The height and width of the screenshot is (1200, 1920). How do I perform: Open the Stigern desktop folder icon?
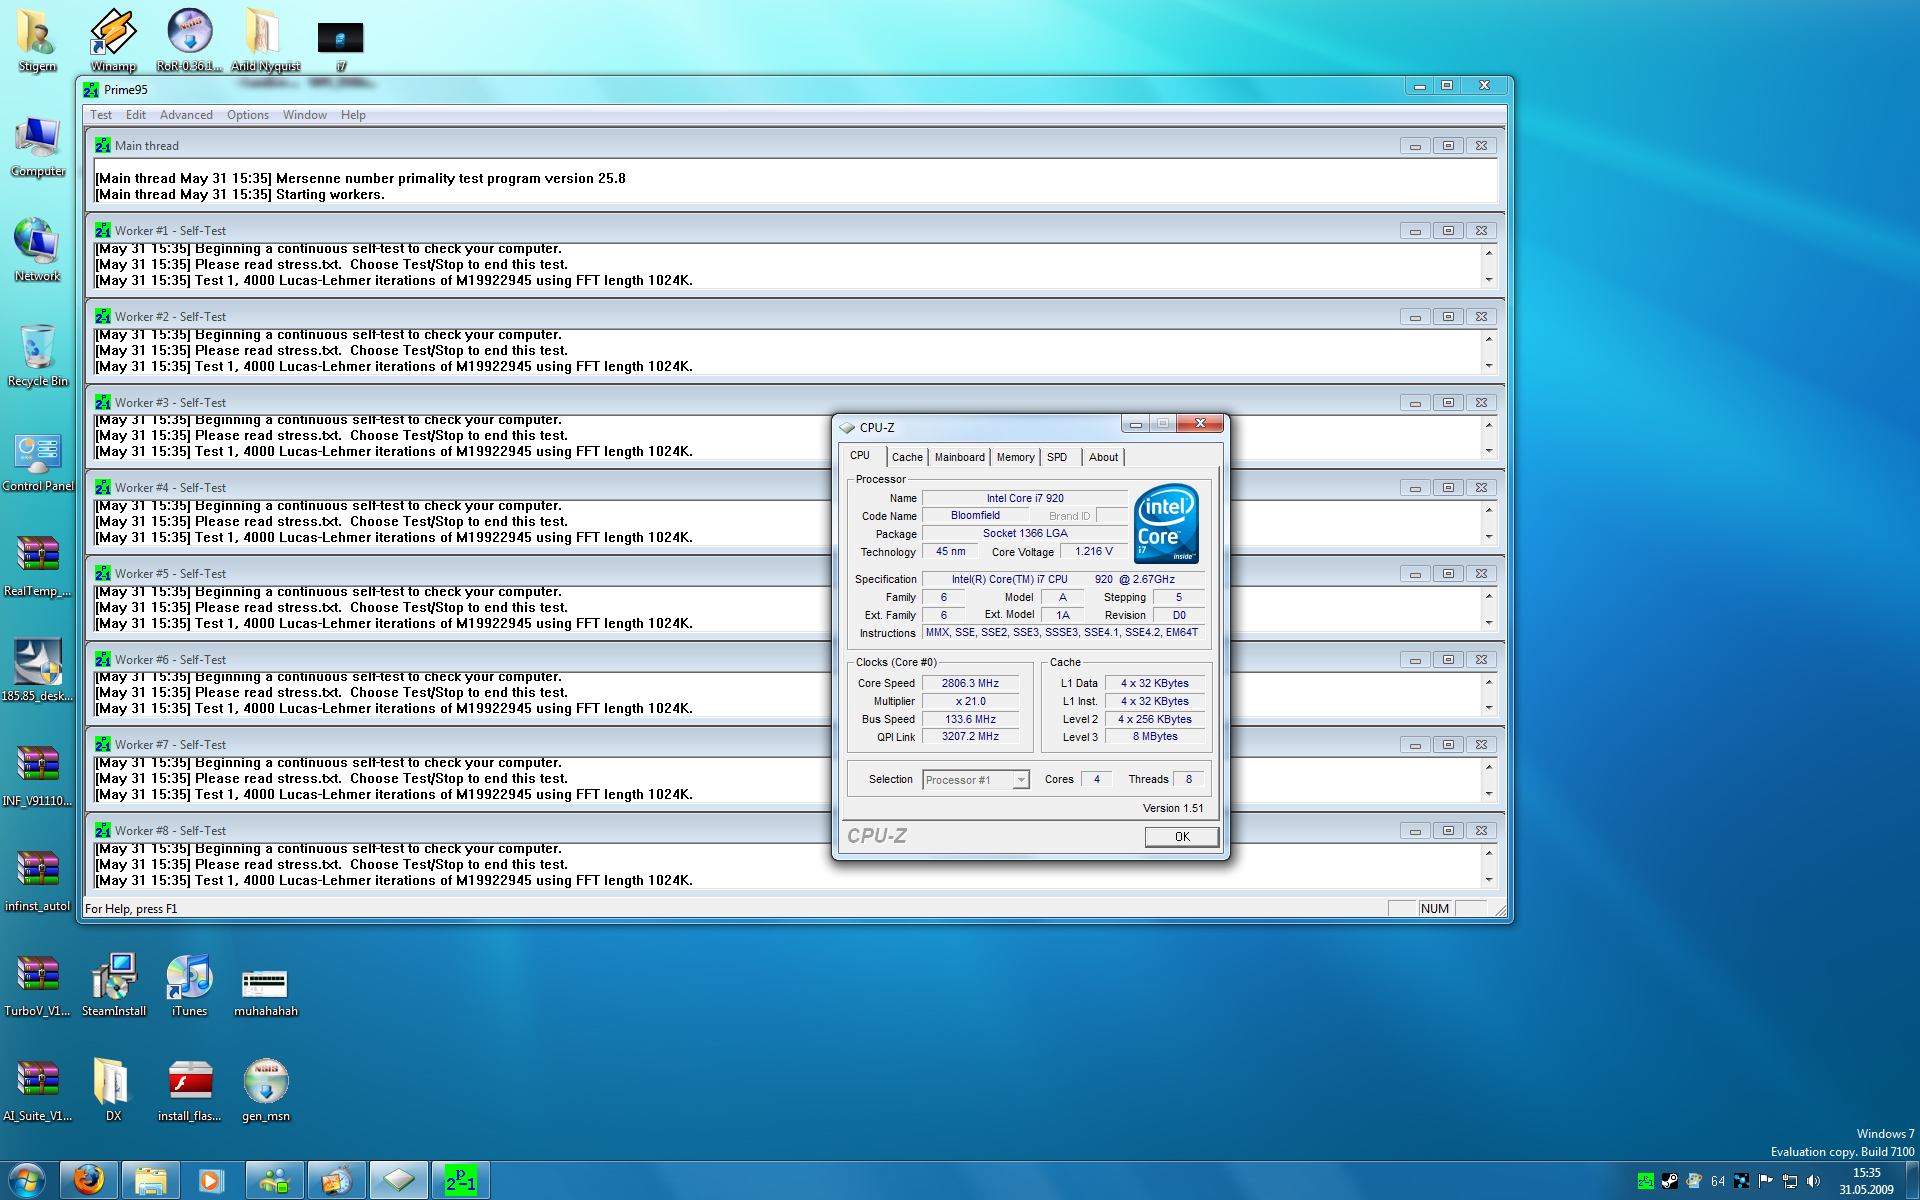[x=37, y=40]
